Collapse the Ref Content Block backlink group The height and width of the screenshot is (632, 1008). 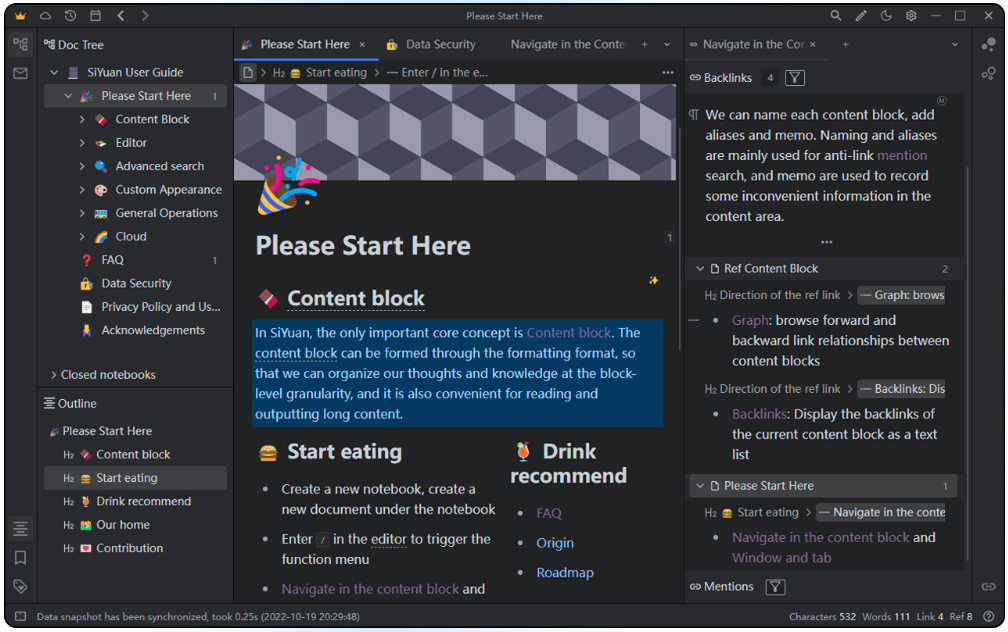[700, 269]
